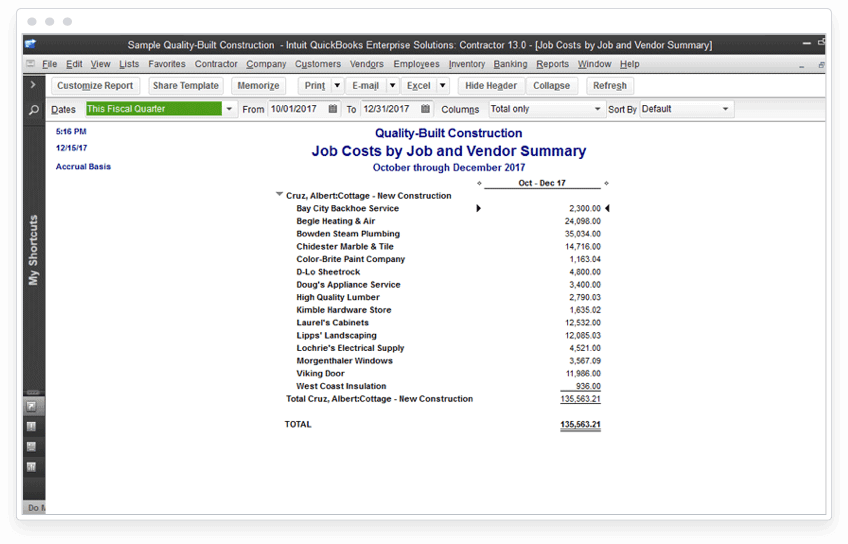Click the E-mail button
848x544 pixels.
[x=366, y=85]
